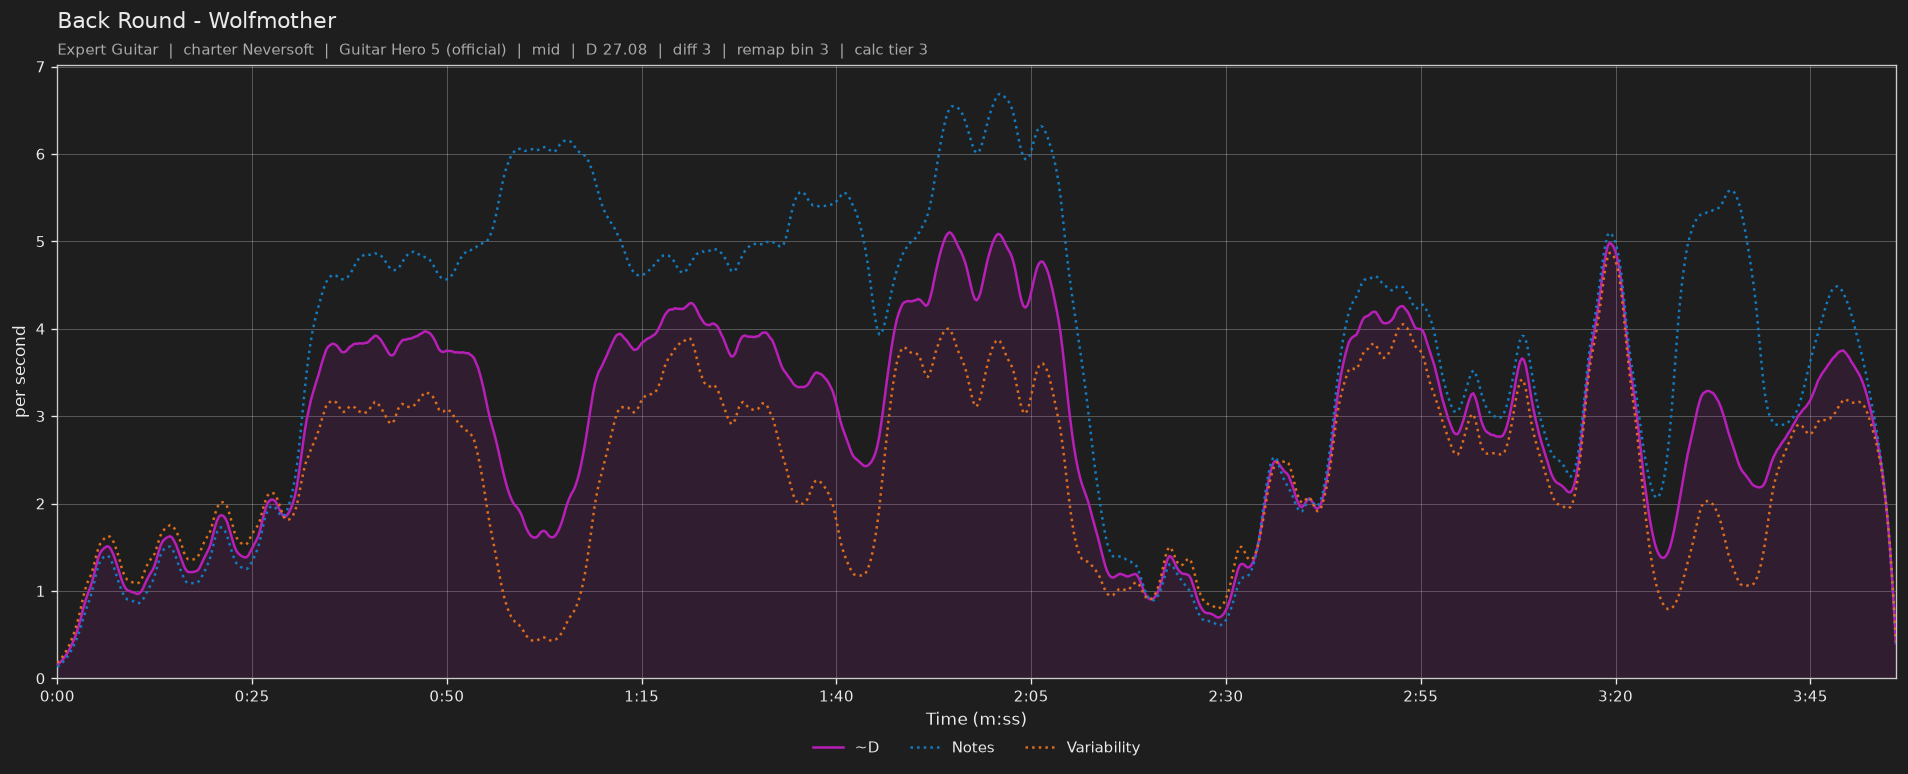Click the 1:40 x-axis tick label
This screenshot has width=1908, height=774.
[836, 696]
